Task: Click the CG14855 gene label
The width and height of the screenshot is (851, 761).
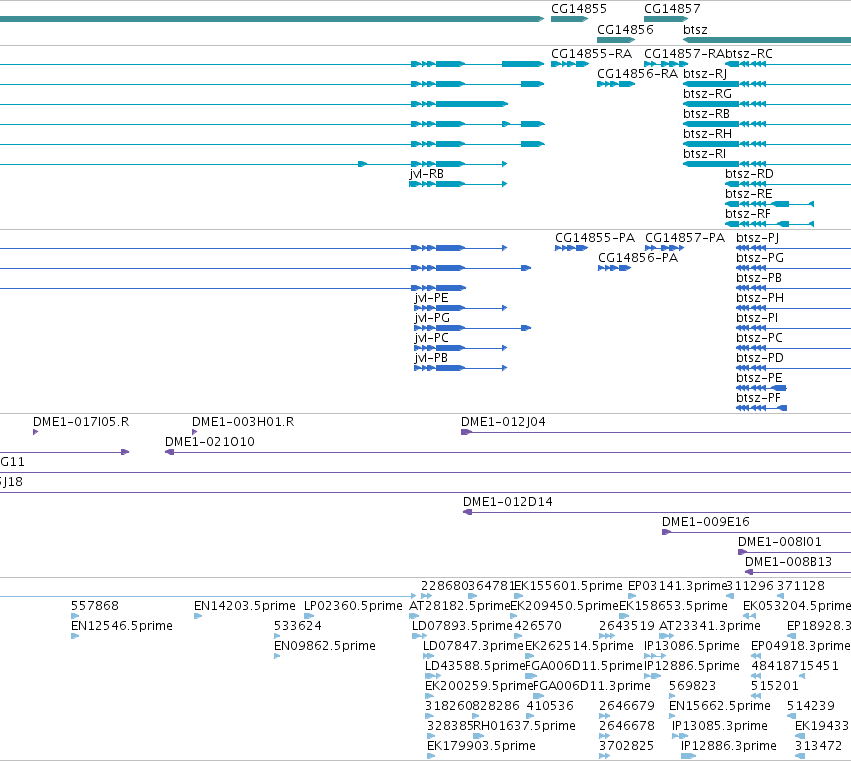Action: pos(579,9)
